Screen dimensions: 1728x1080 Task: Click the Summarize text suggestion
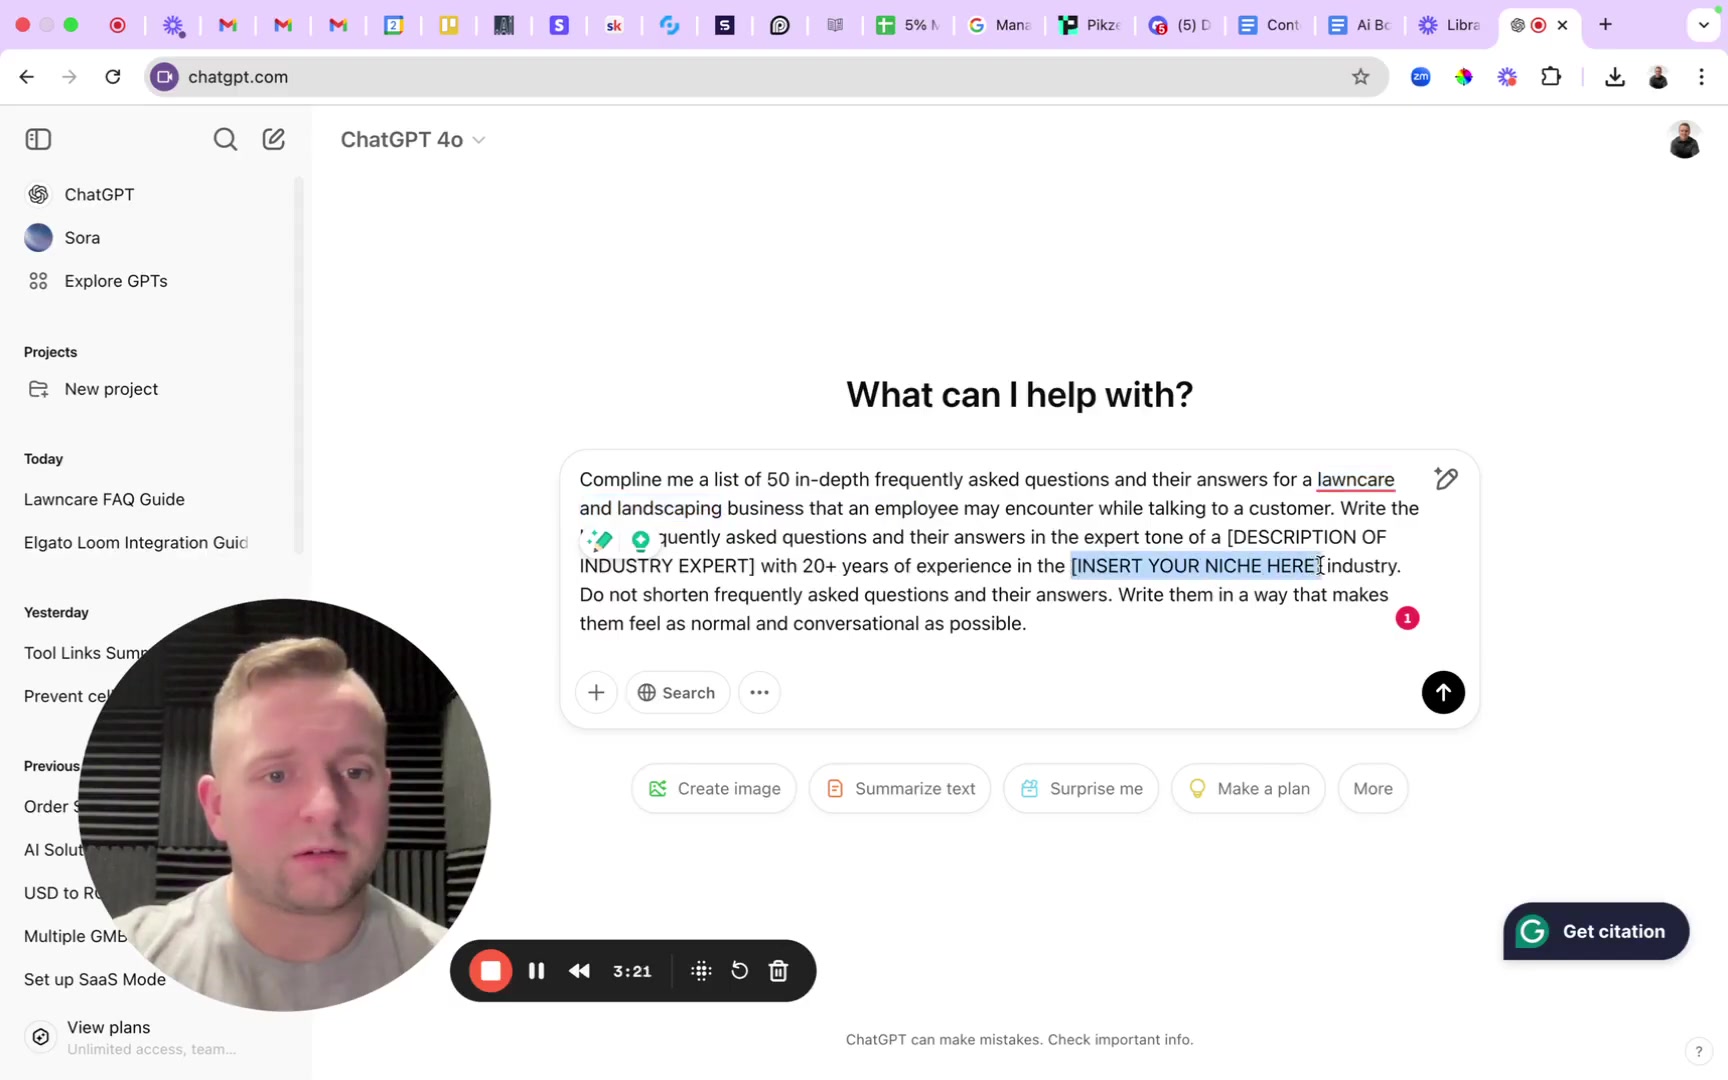[x=900, y=789]
